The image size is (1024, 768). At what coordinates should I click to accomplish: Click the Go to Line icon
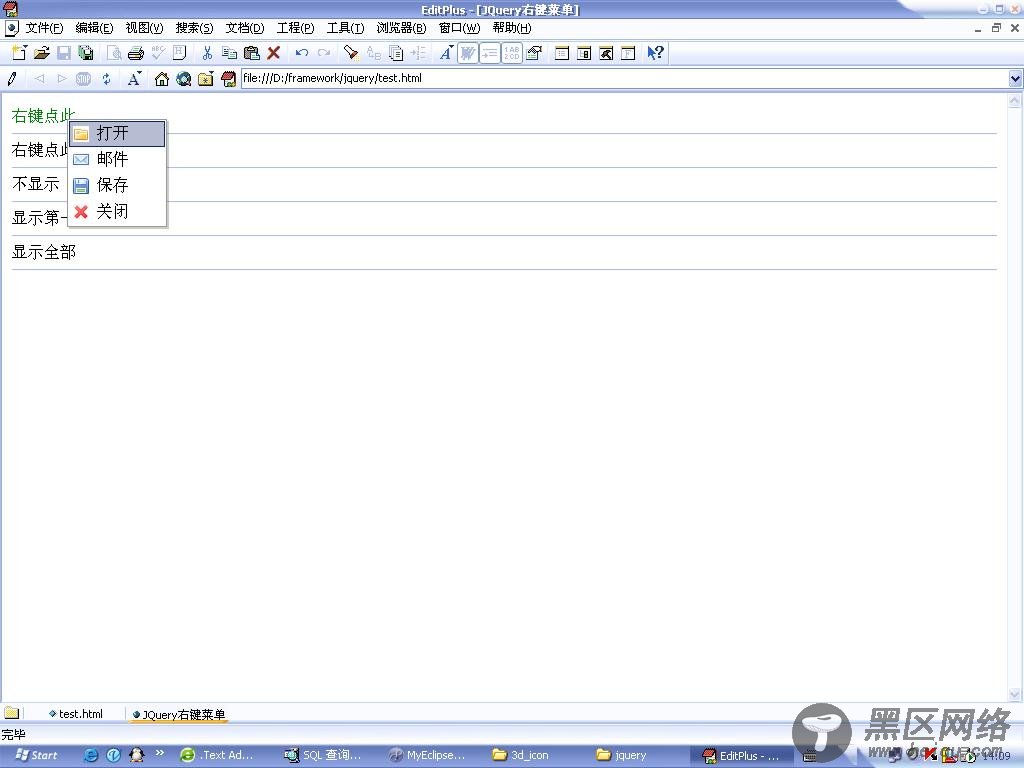click(418, 53)
